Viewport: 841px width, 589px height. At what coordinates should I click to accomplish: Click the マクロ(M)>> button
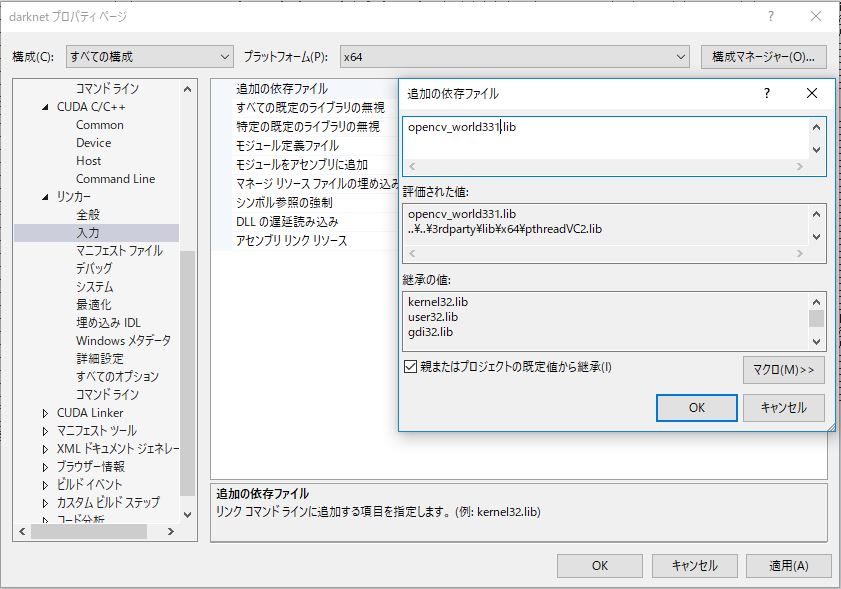[783, 369]
